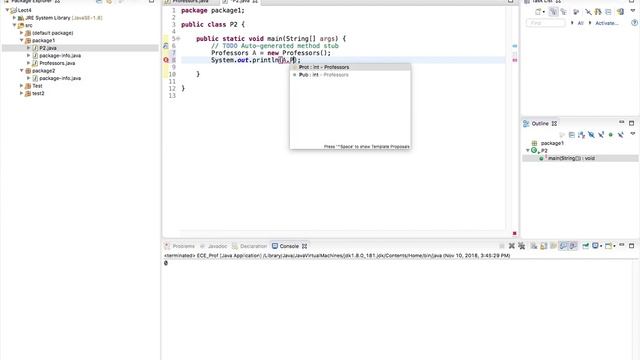Maximize the editor area
The image size is (640, 360).
coord(511,1)
